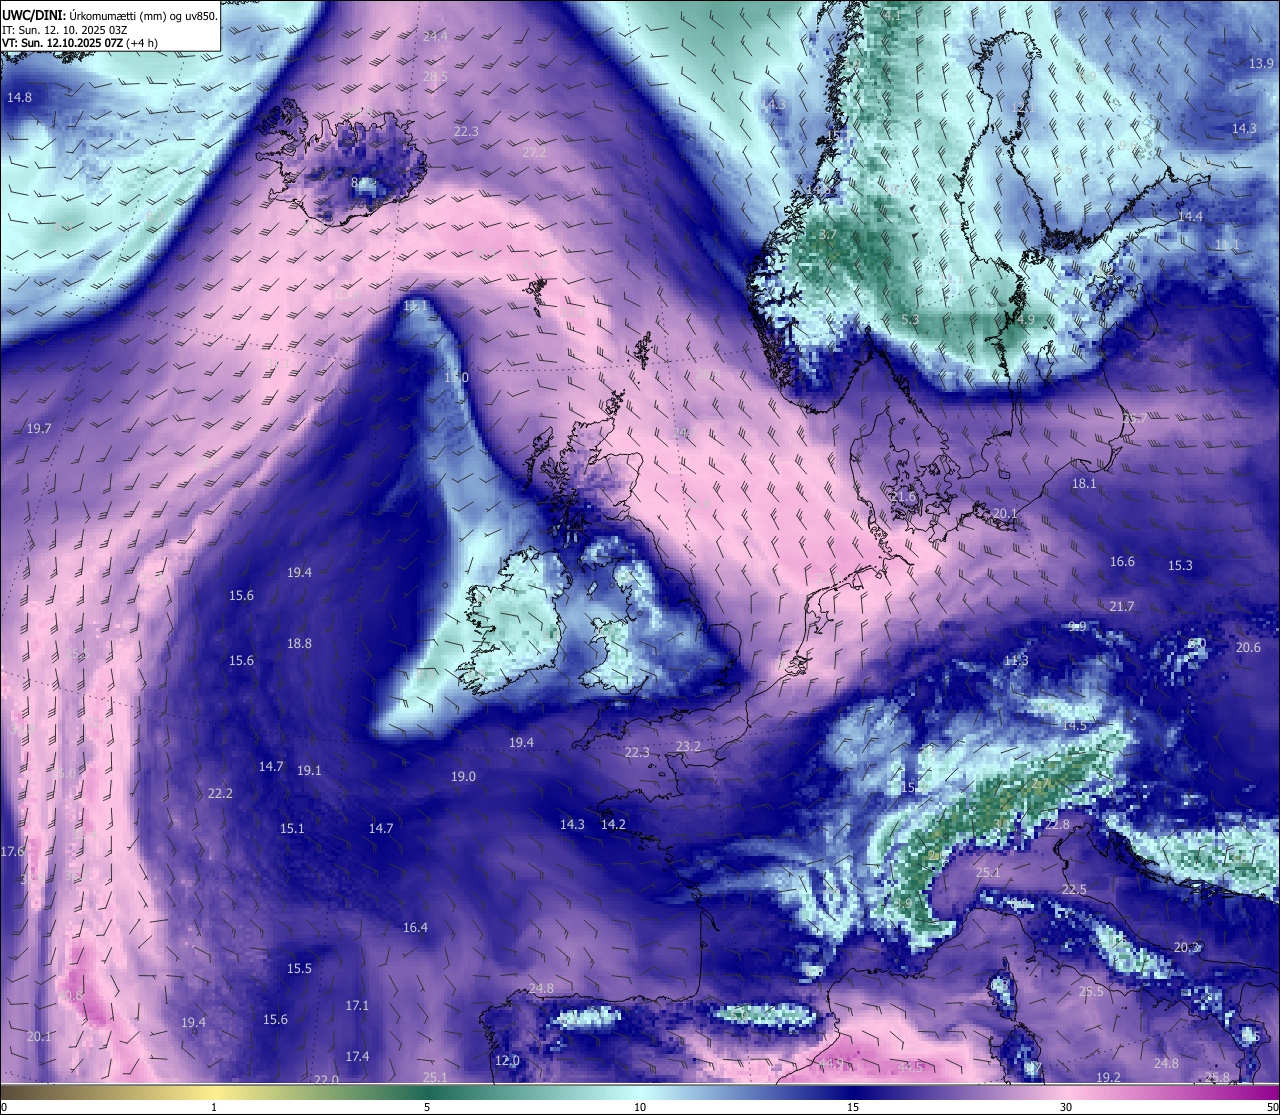
Task: Click the map value 22.5
Action: 1074,890
